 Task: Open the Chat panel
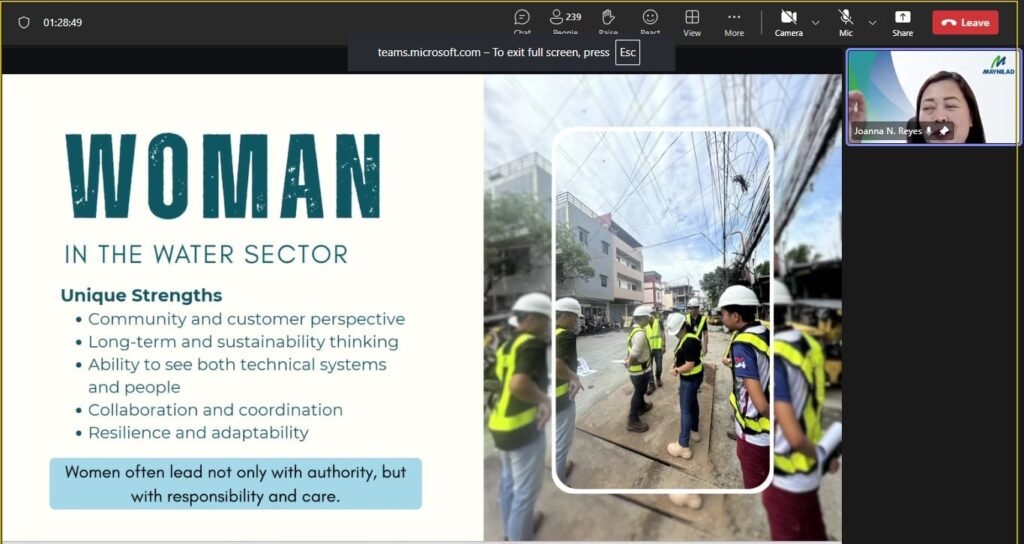(x=522, y=21)
